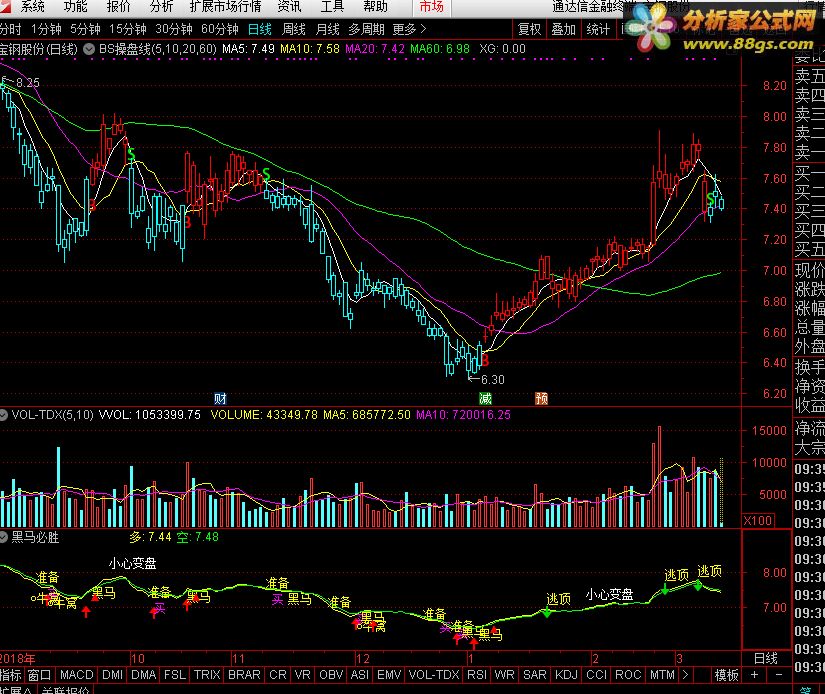
Task: Select the OBV indicator
Action: click(331, 675)
